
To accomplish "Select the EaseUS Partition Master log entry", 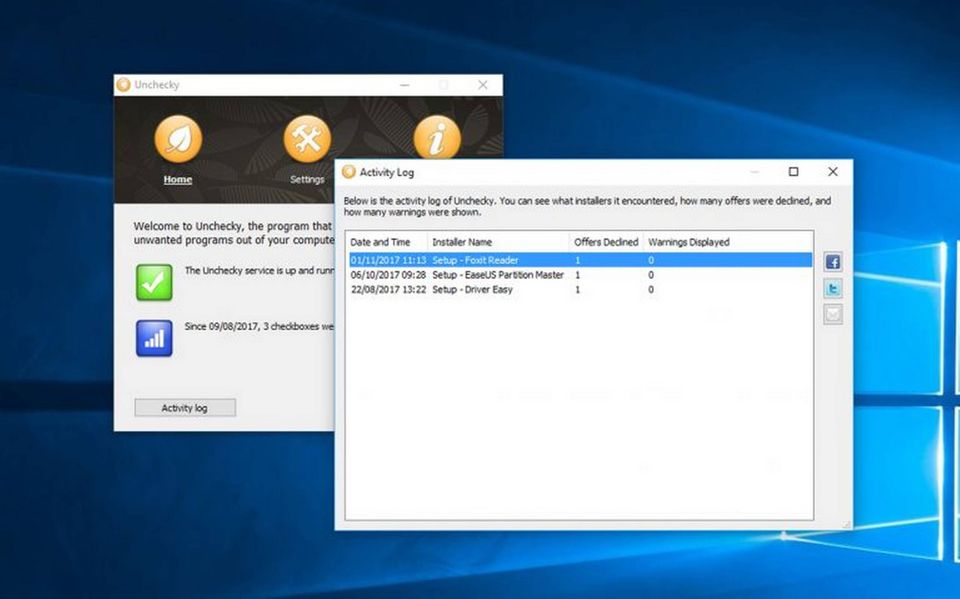I will [497, 275].
